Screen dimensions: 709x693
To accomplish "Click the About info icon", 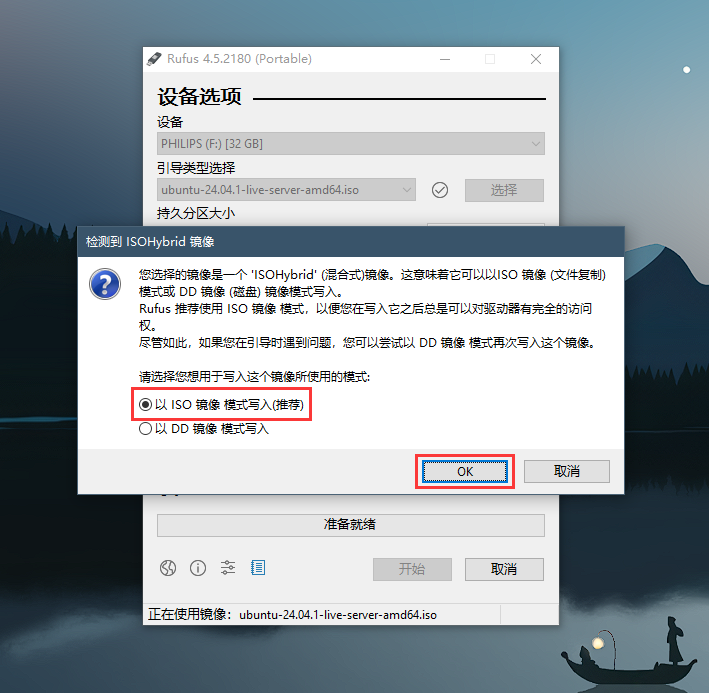I will 198,568.
